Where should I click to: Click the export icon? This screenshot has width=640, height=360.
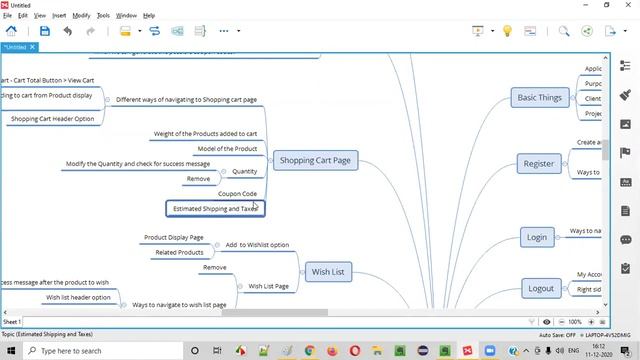click(610, 31)
